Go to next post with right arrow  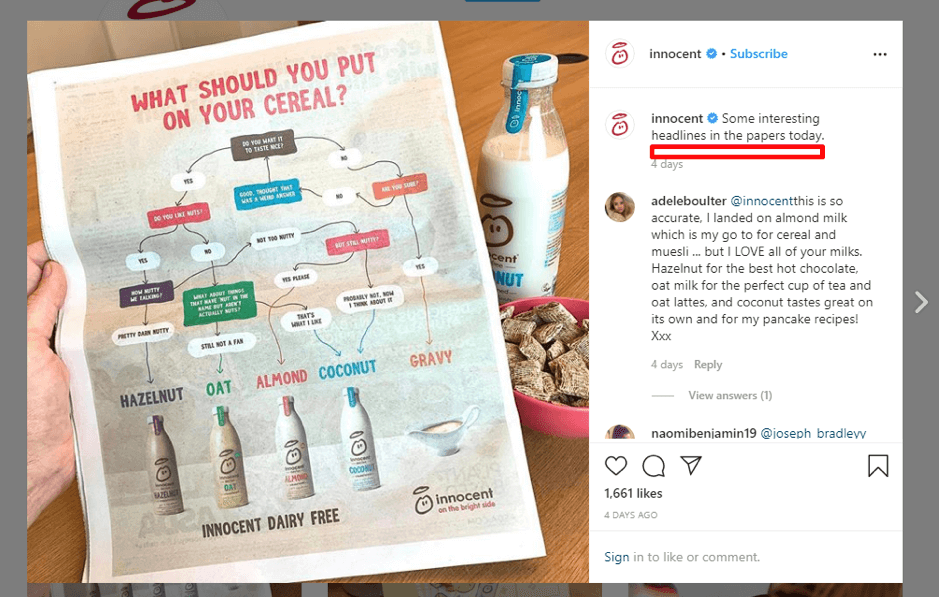921,302
